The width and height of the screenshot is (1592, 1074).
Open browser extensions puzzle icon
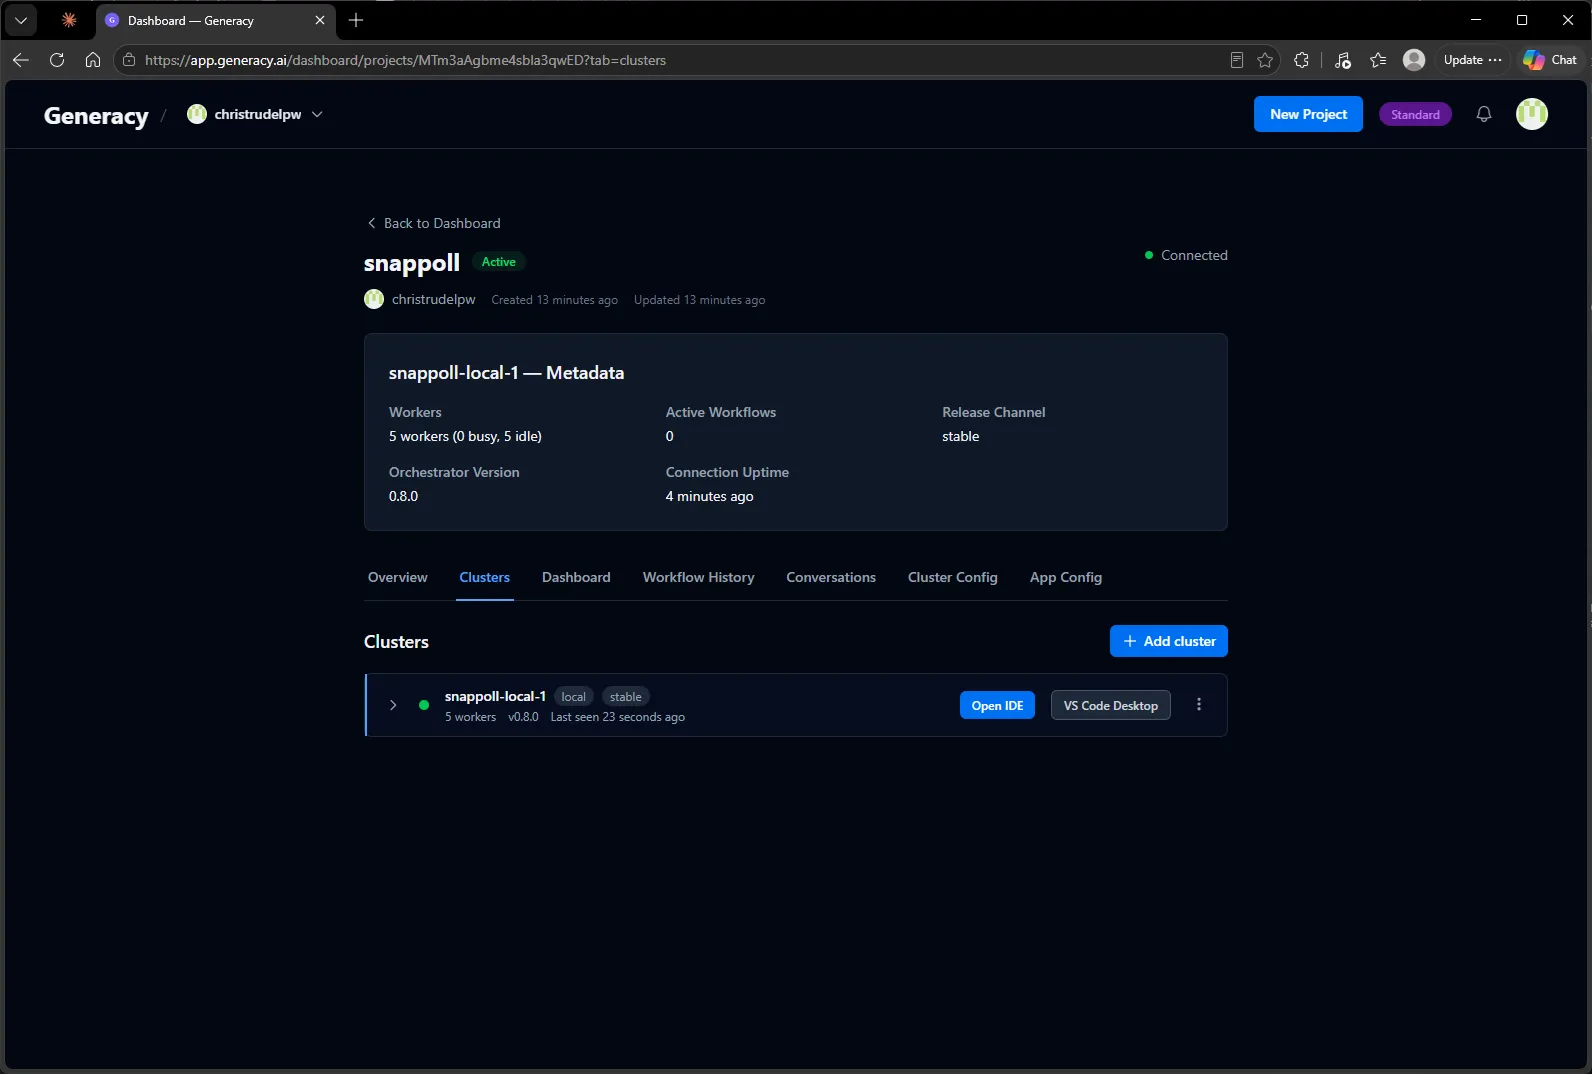[1301, 60]
